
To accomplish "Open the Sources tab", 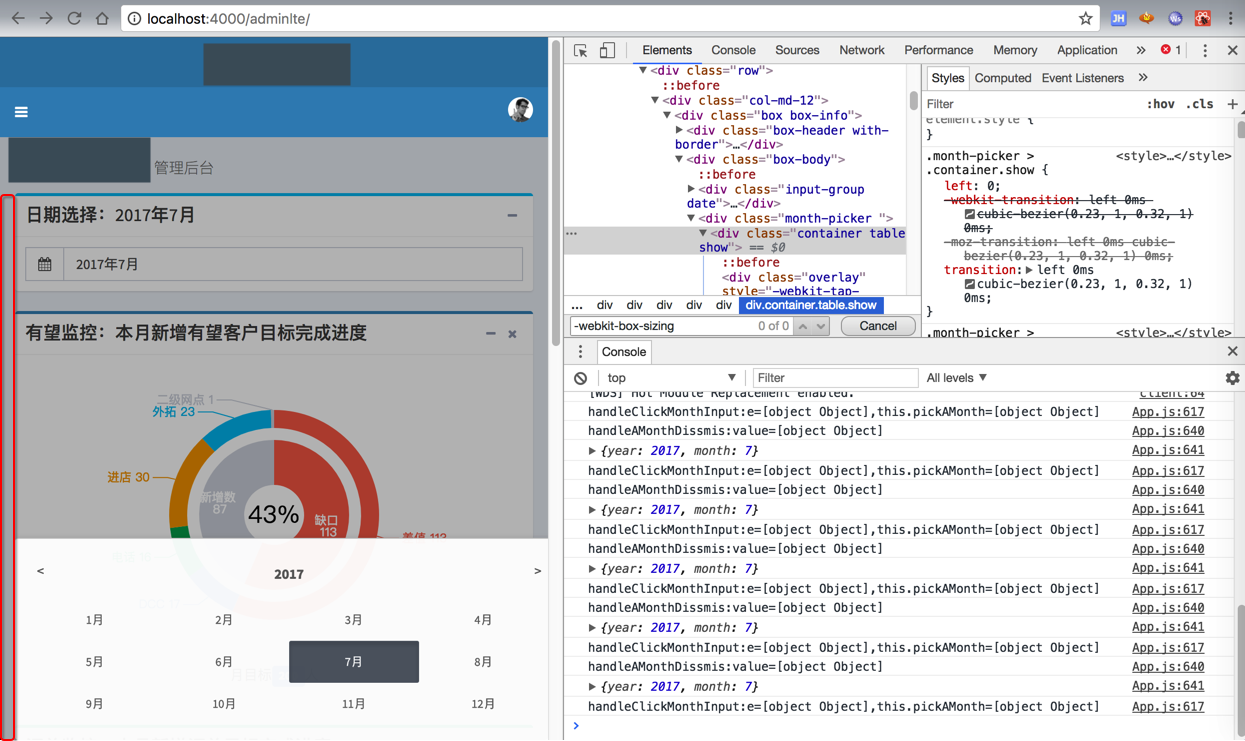I will click(x=797, y=50).
